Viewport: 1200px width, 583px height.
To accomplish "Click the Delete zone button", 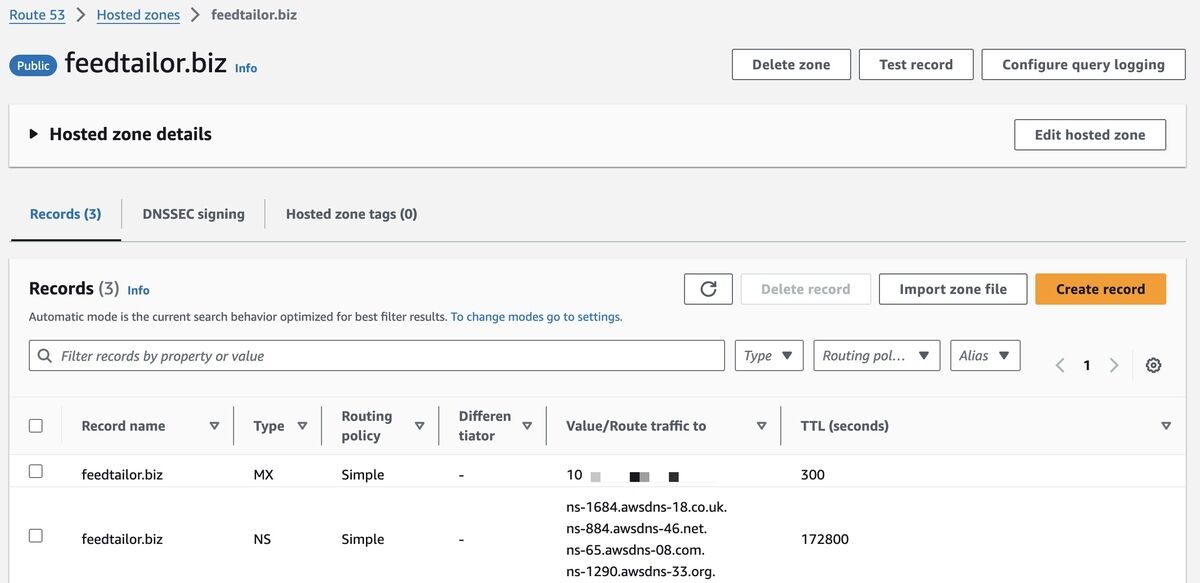I will point(791,64).
